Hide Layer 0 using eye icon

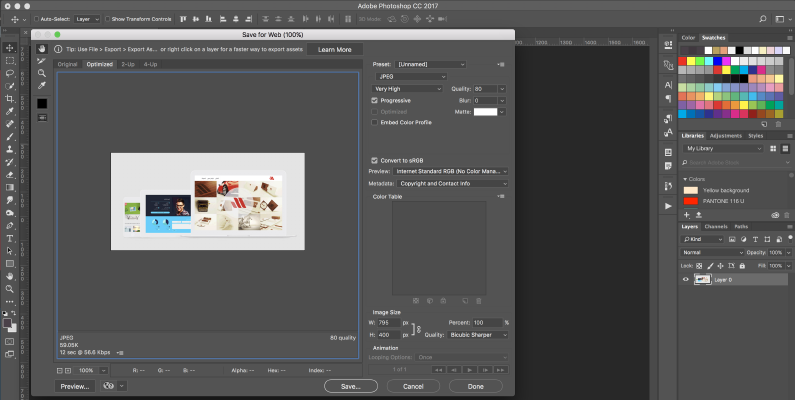[686, 279]
